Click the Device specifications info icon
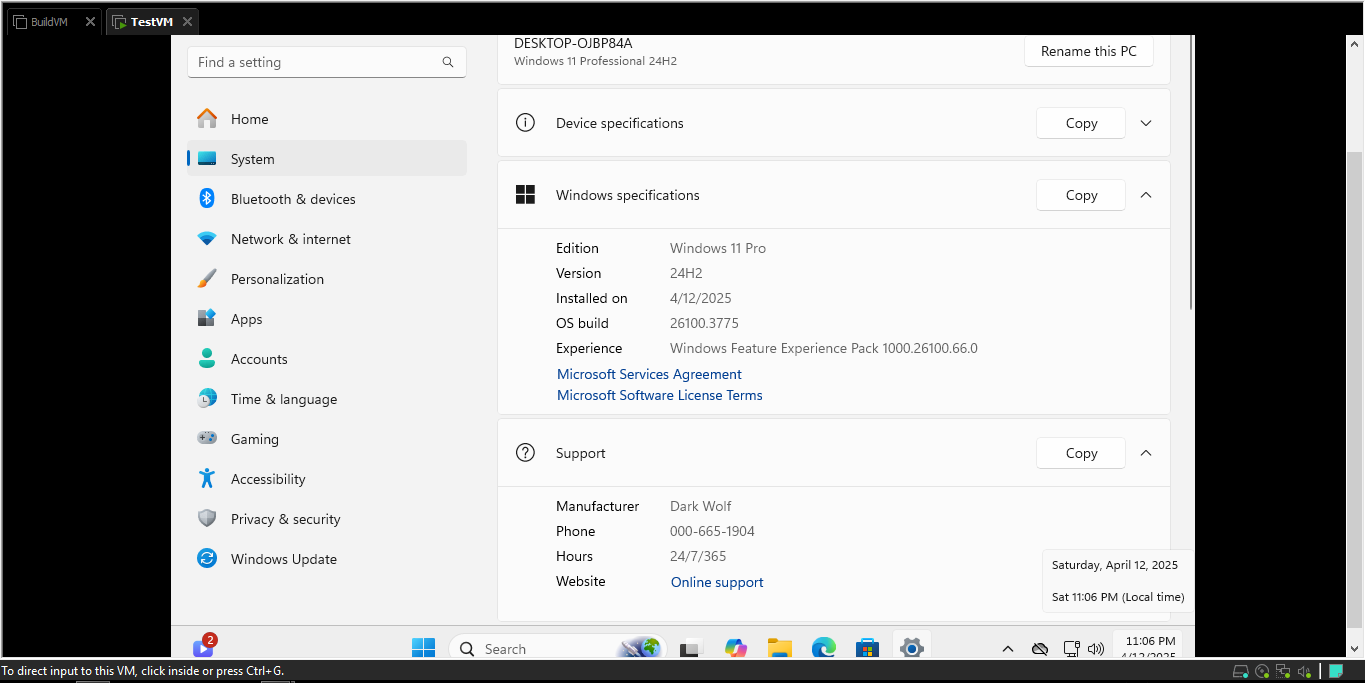The height and width of the screenshot is (683, 1365). (525, 123)
